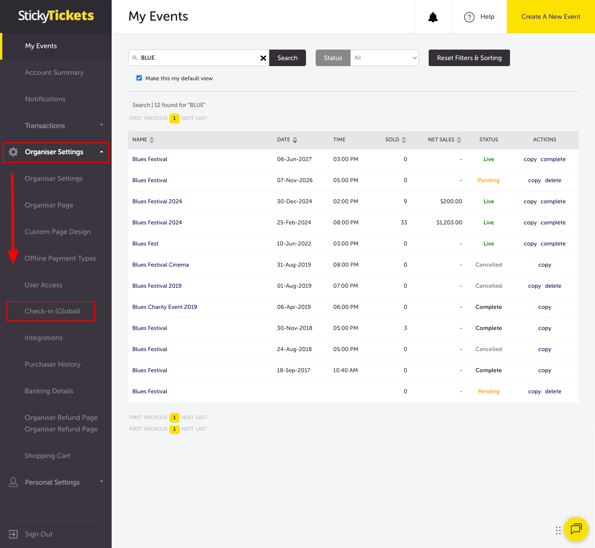Click complete for Blues Festival 06-Jun-2027
Image resolution: width=595 pixels, height=548 pixels.
tap(553, 159)
